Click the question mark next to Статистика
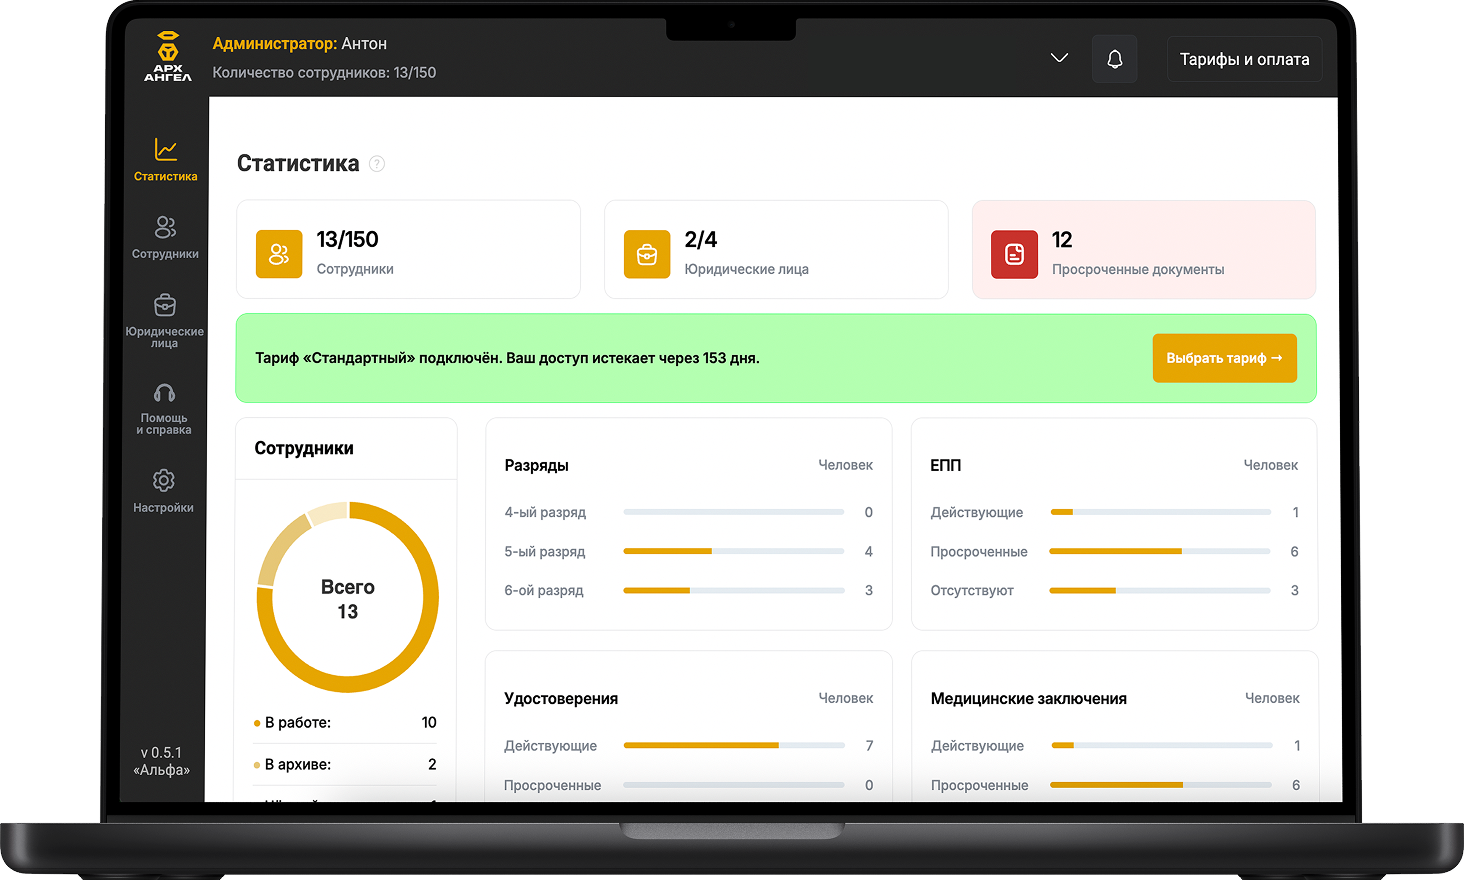1464x880 pixels. [377, 164]
